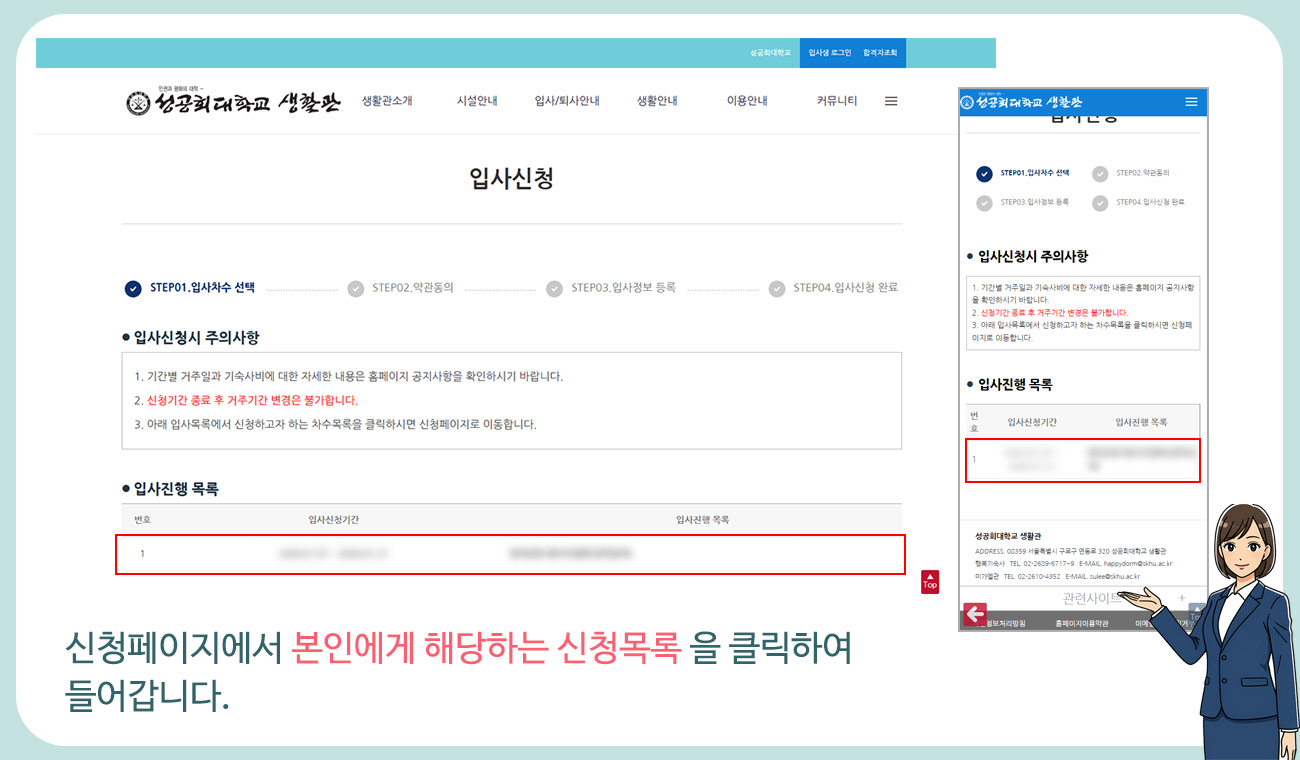Screen dimensions: 1300x760
Task: Select the STEP01 입사차수 선택 check icon
Action: pyautogui.click(x=134, y=289)
